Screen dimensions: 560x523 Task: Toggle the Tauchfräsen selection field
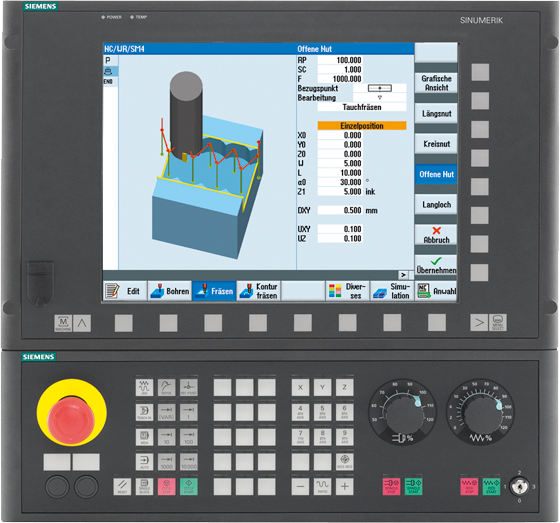click(x=362, y=107)
